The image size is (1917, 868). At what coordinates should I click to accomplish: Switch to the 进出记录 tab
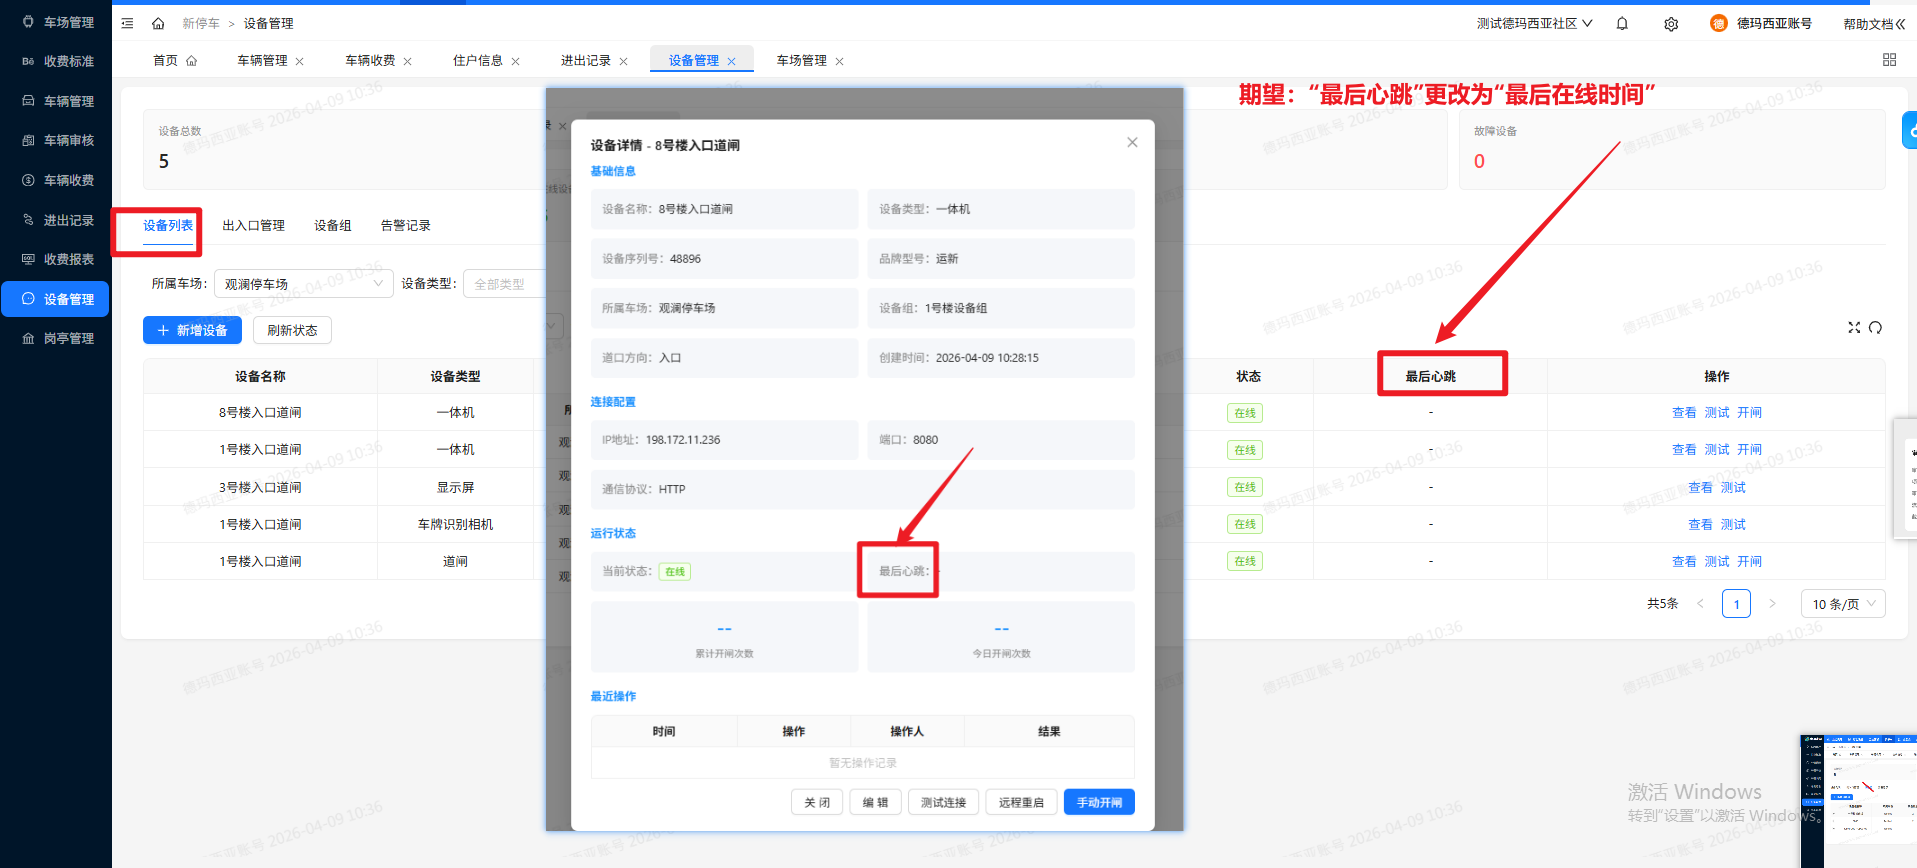(x=586, y=61)
